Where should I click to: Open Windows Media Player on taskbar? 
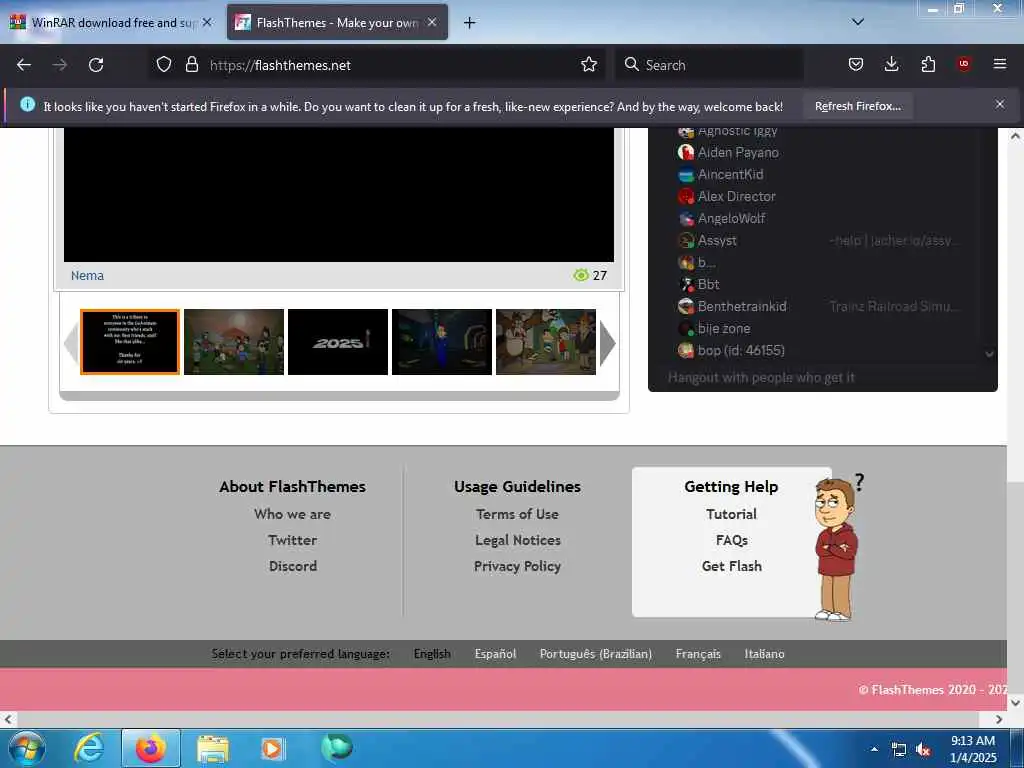[272, 749]
